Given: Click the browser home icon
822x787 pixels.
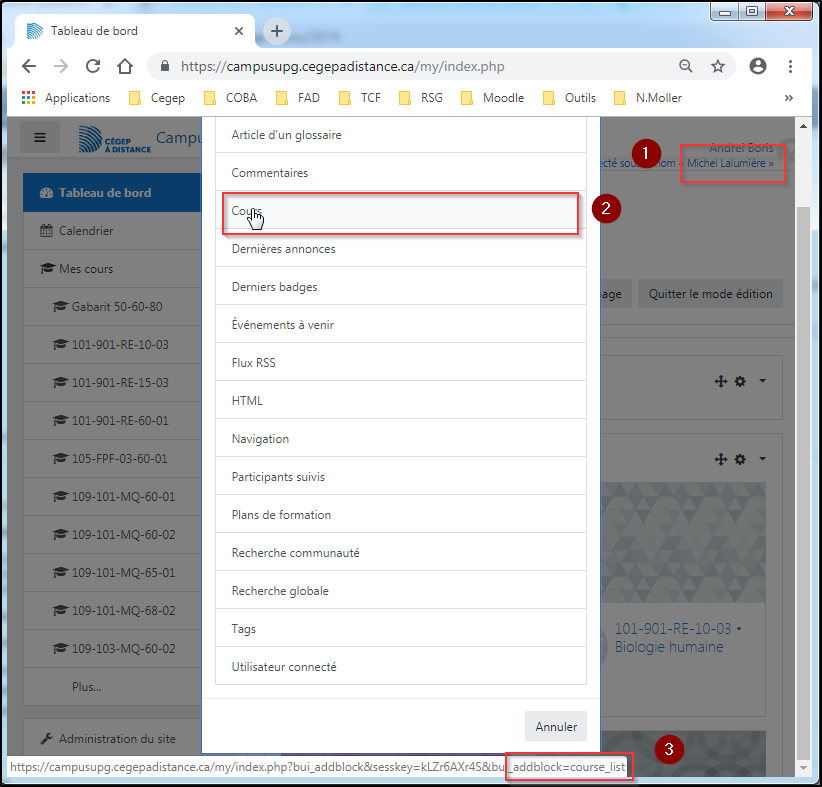Looking at the screenshot, I should (x=125, y=67).
